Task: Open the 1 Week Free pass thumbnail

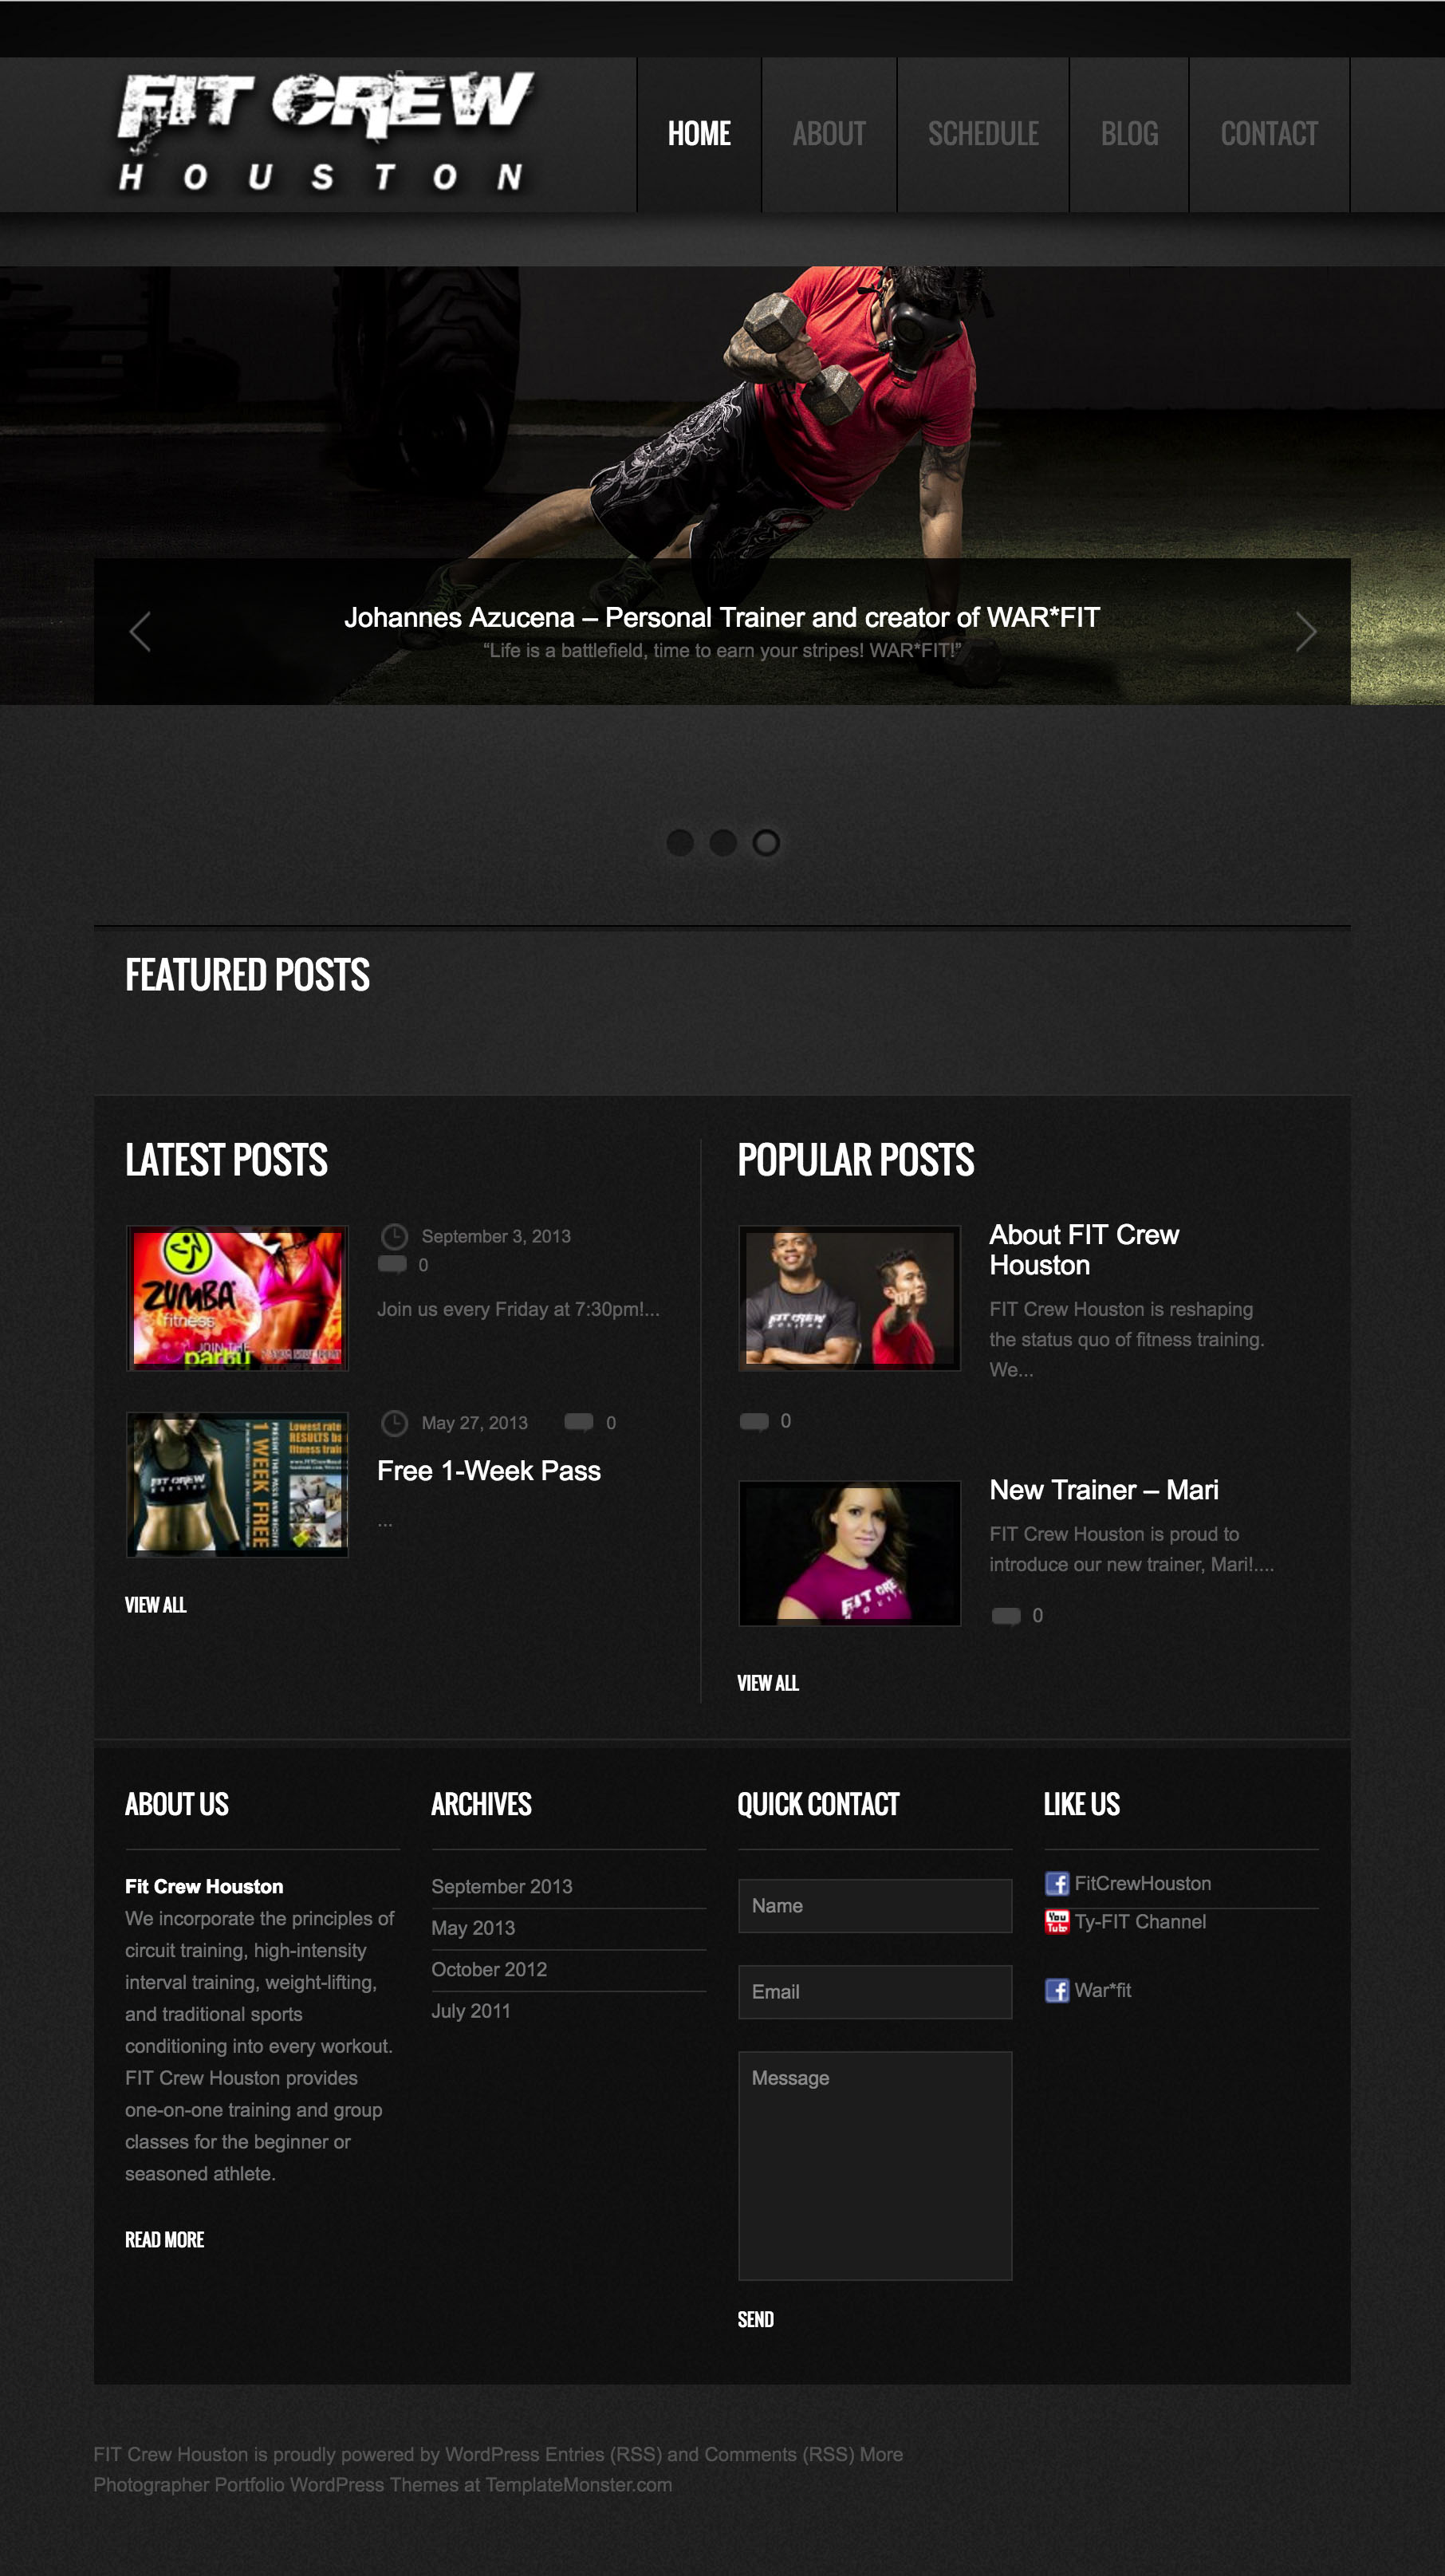Action: 238,1484
